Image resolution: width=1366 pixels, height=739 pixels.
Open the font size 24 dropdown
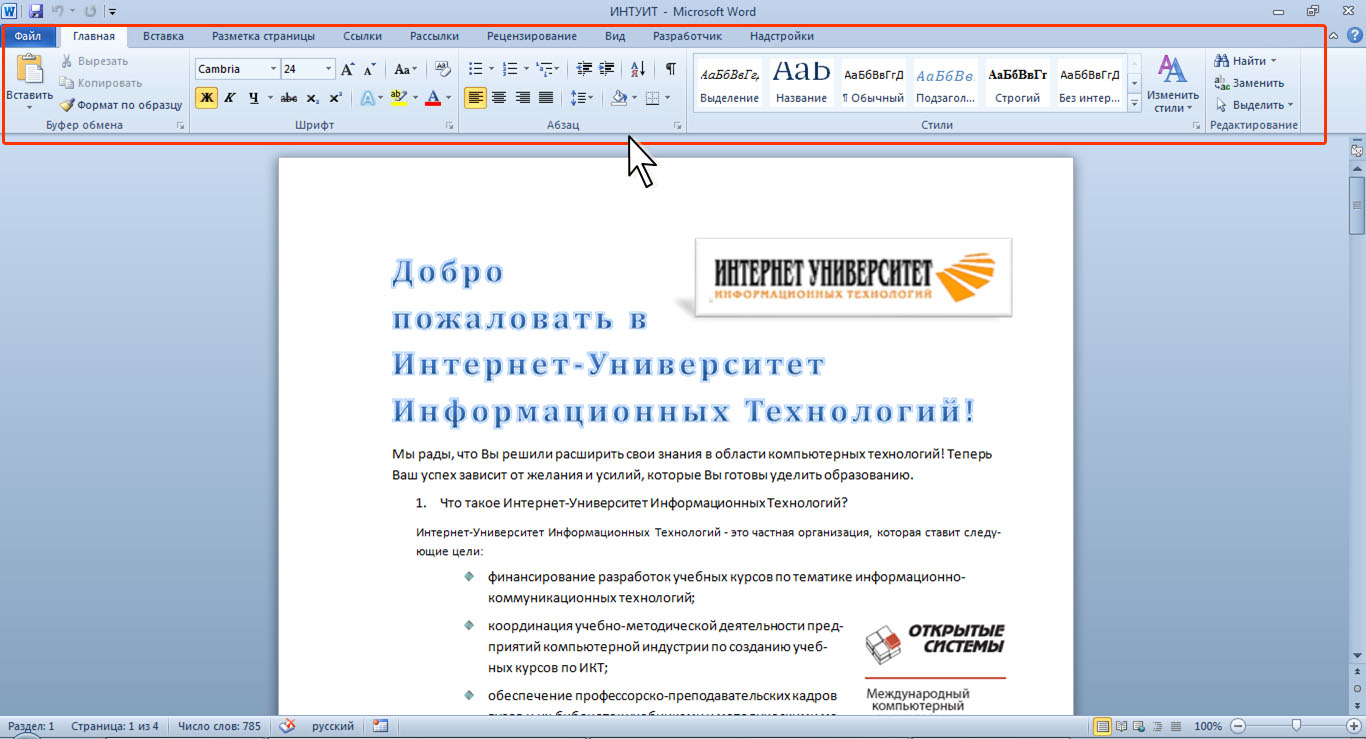pos(329,69)
